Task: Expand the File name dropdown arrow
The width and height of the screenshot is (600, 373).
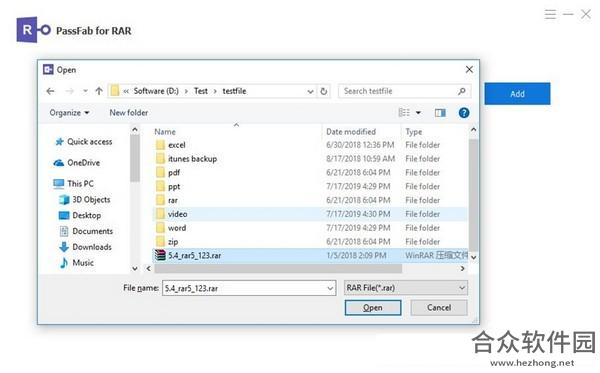Action: pos(331,288)
